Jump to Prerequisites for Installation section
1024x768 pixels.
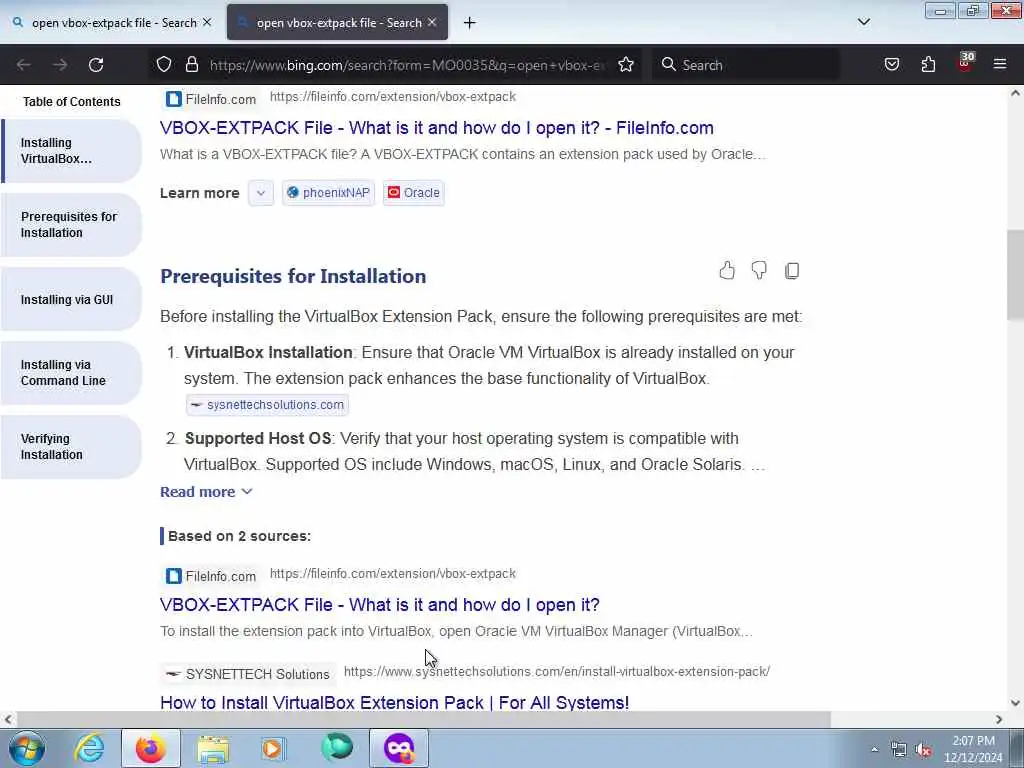pos(72,225)
